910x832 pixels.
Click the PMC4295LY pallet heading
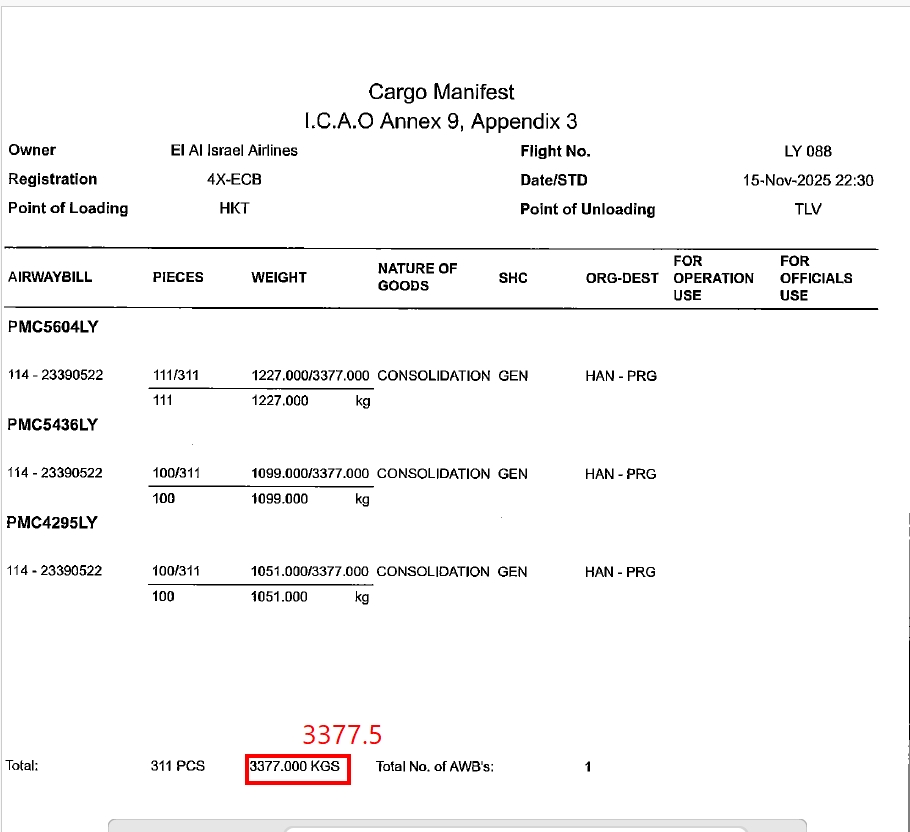[53, 523]
